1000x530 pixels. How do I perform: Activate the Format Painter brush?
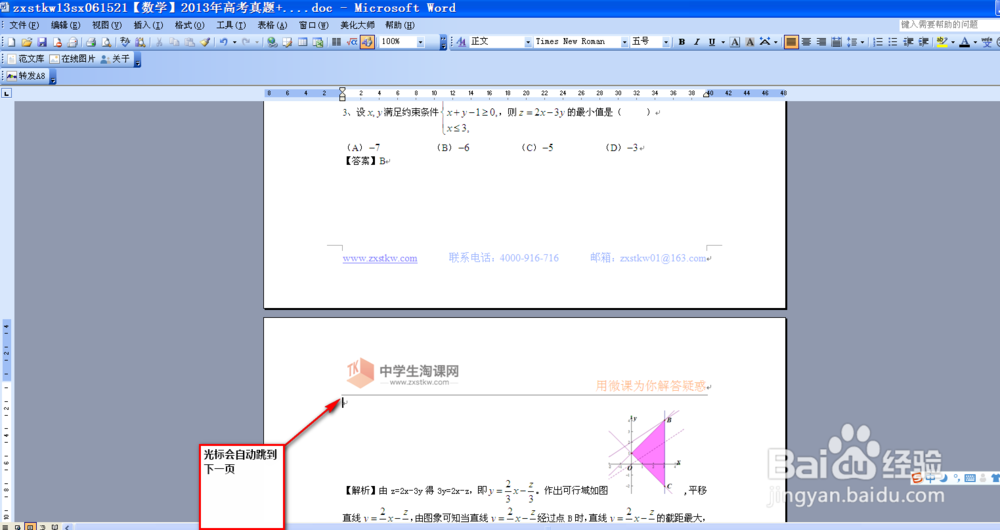(205, 42)
